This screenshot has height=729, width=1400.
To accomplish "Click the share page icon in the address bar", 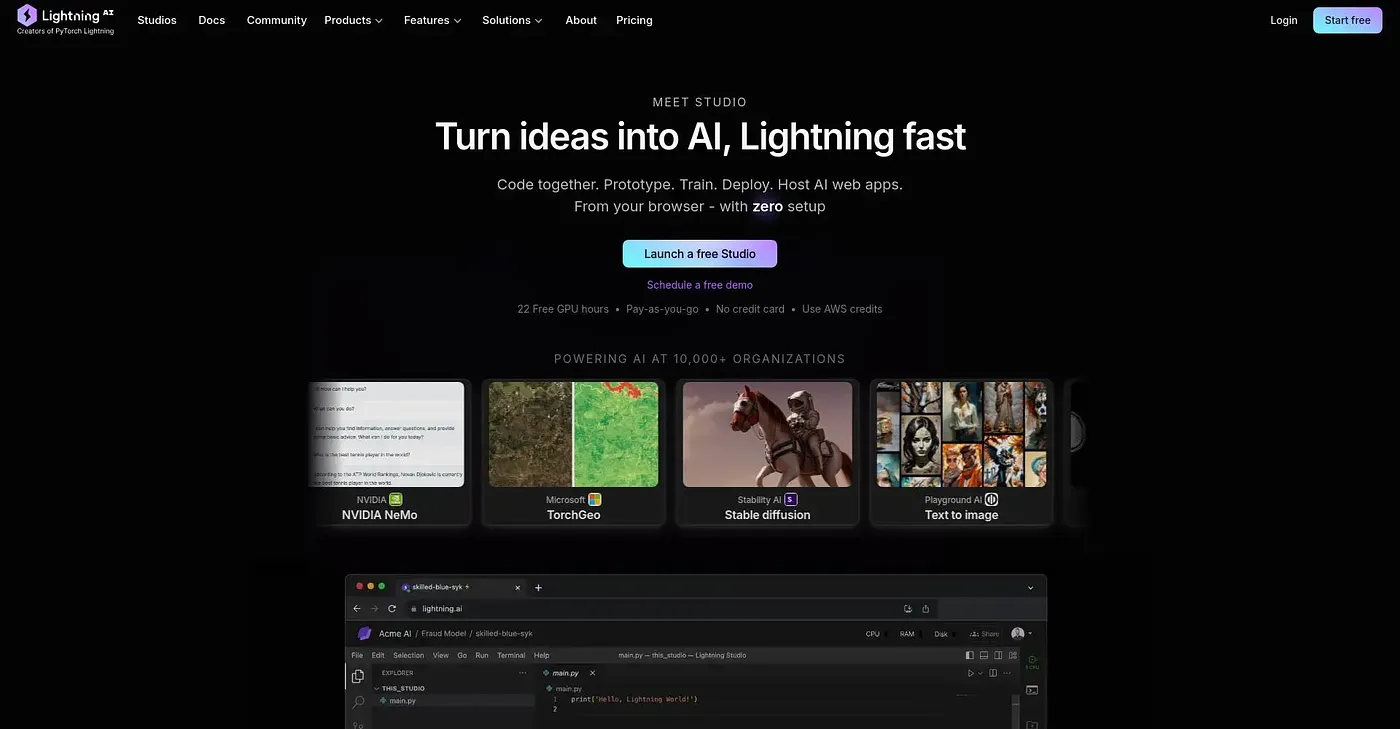I will coord(926,608).
